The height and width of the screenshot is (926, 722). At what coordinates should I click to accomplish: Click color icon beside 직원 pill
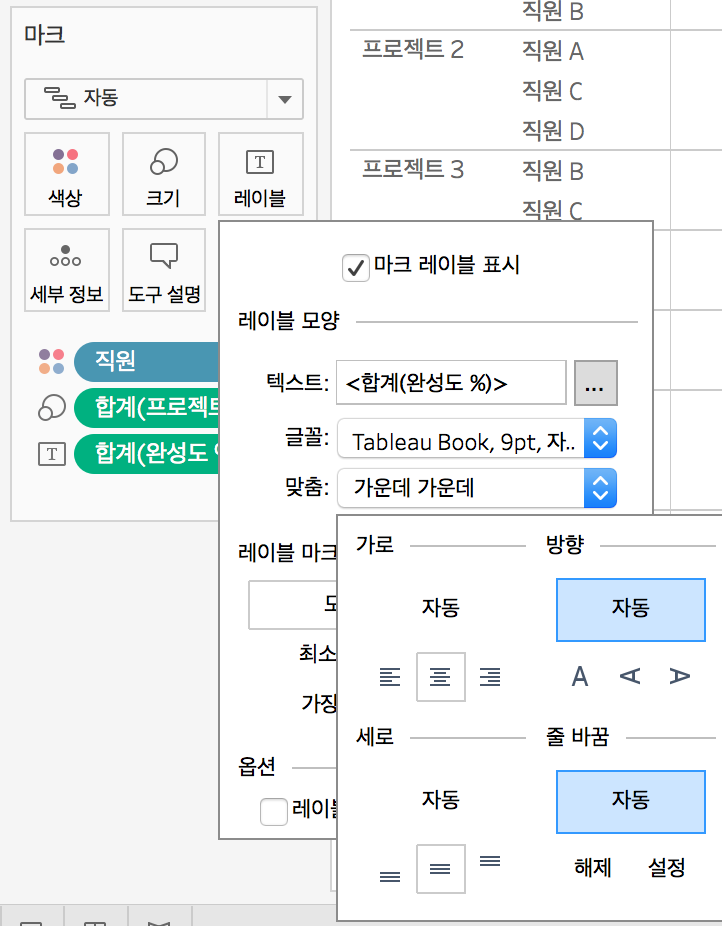click(51, 361)
